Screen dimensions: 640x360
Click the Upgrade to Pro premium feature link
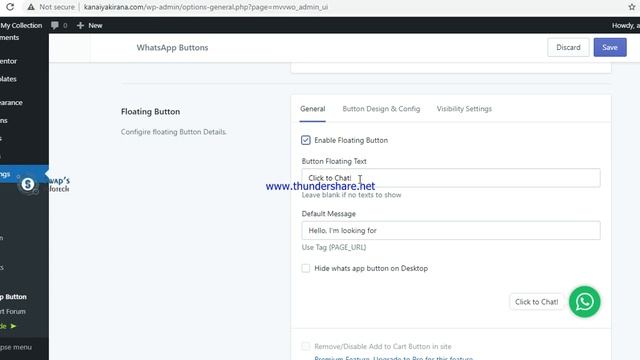click(393, 358)
